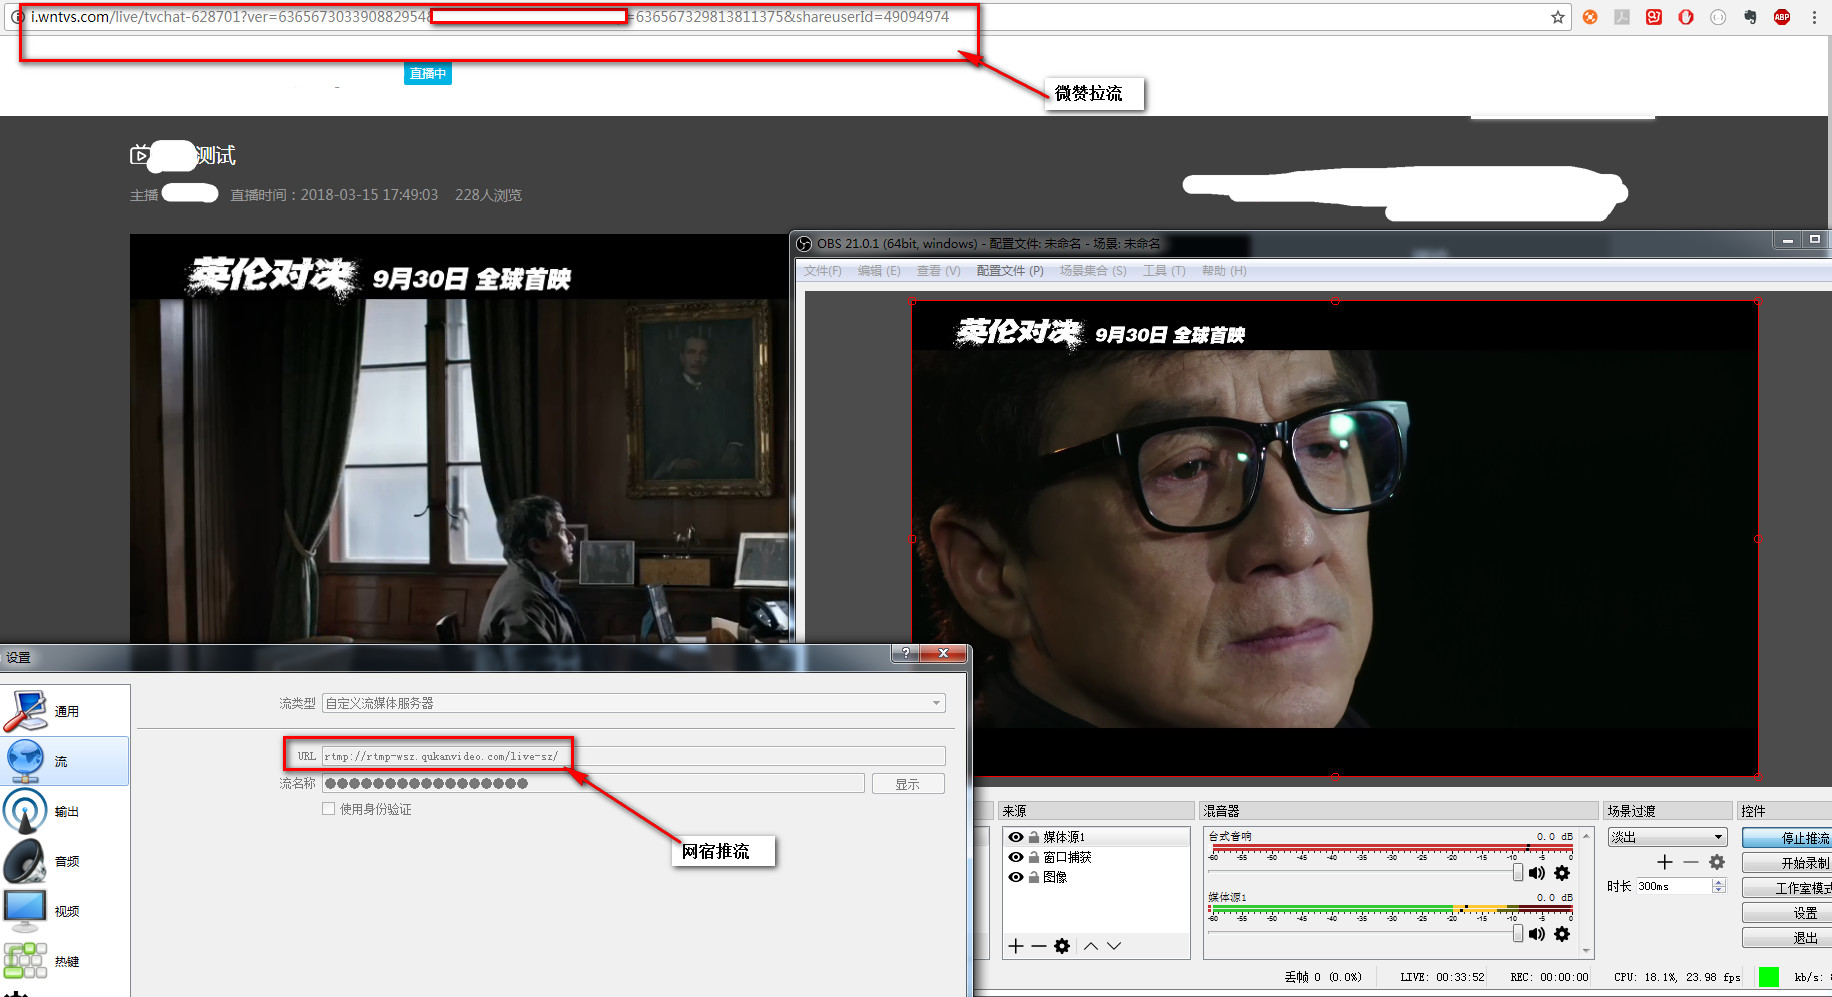Viewport: 1832px width, 997px height.
Task: Click the settings dialog help question button
Action: 906,653
